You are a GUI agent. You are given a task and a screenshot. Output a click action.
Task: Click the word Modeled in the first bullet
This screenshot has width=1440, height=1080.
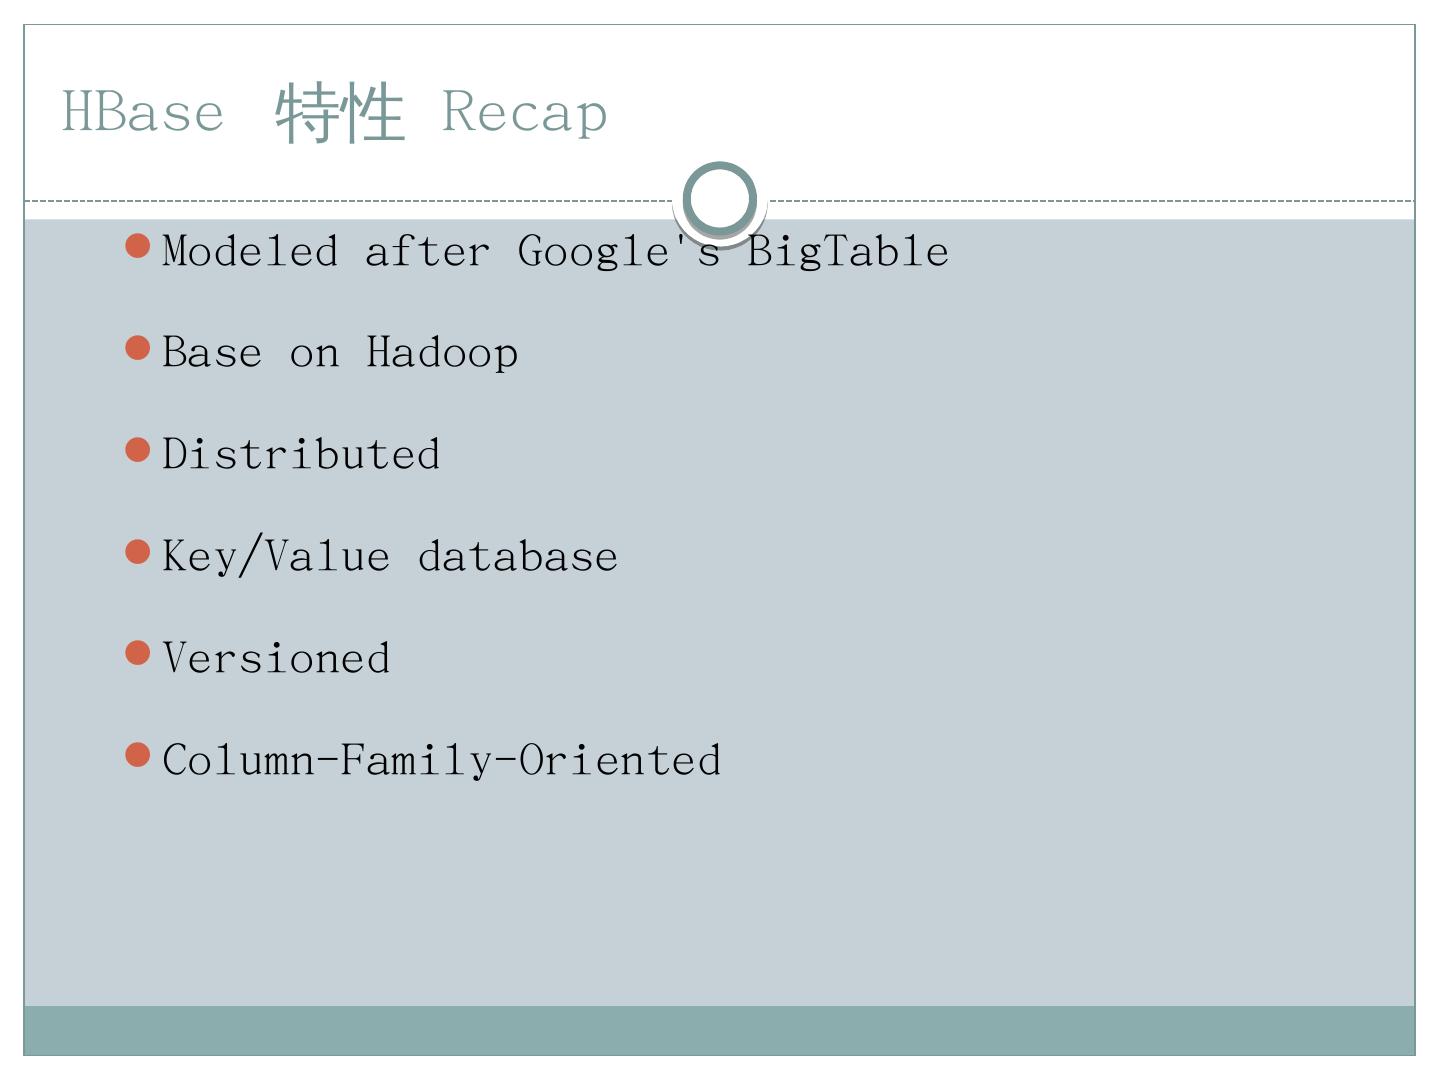(x=250, y=252)
